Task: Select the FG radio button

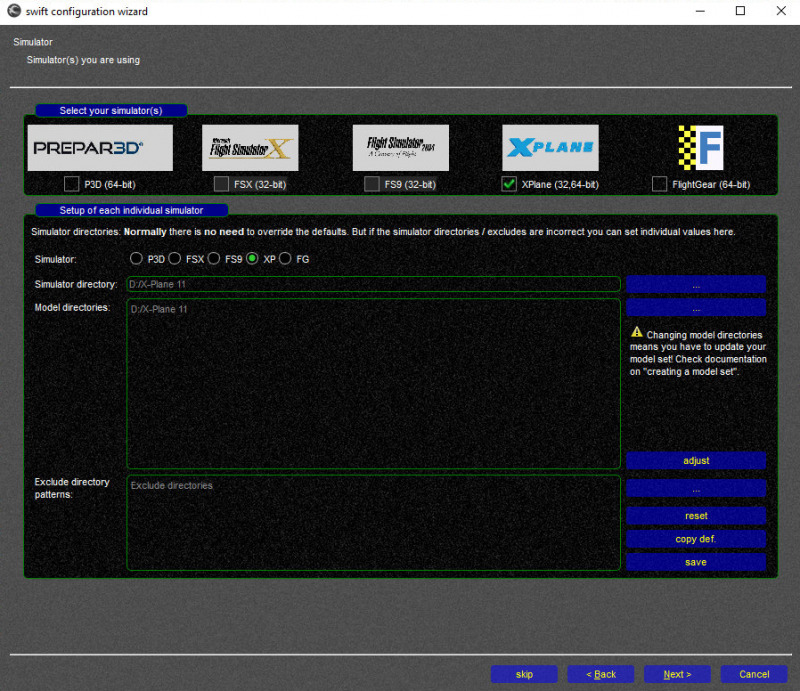Action: point(287,258)
